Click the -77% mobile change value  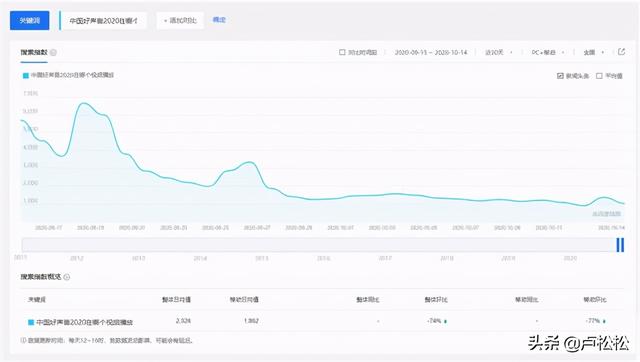(x=593, y=321)
